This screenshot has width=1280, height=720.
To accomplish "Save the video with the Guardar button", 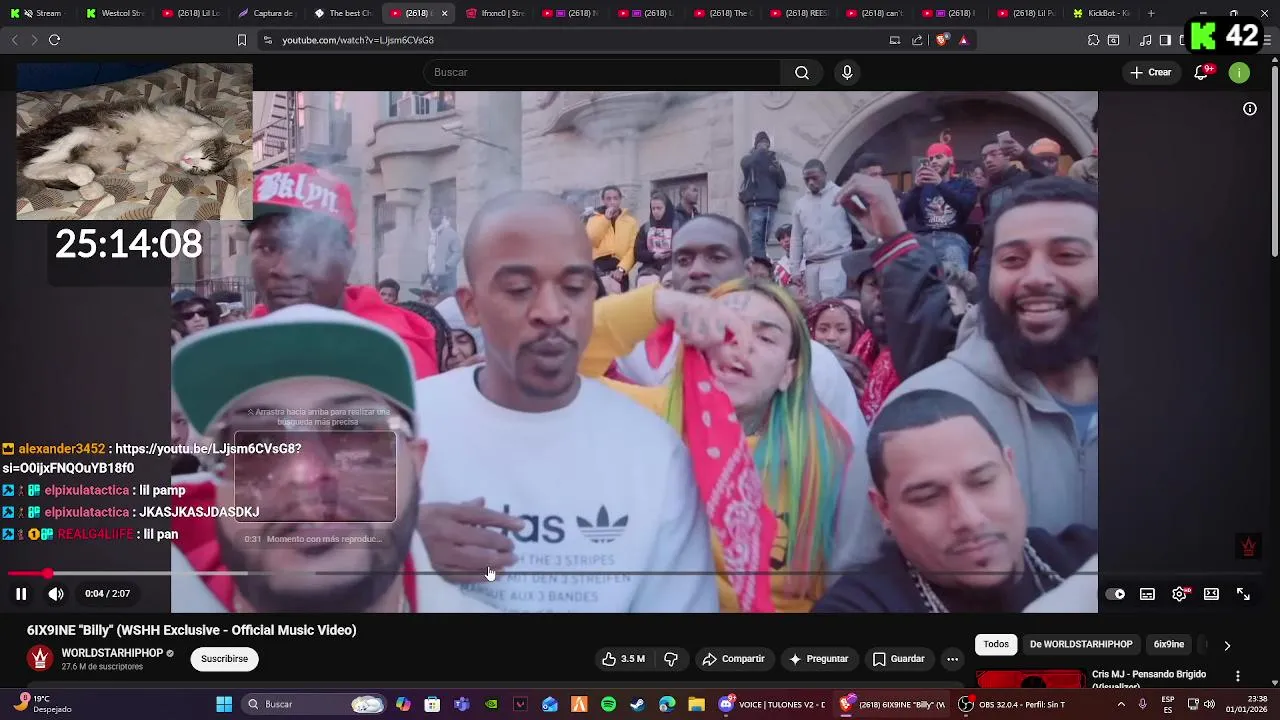I will click(x=898, y=659).
